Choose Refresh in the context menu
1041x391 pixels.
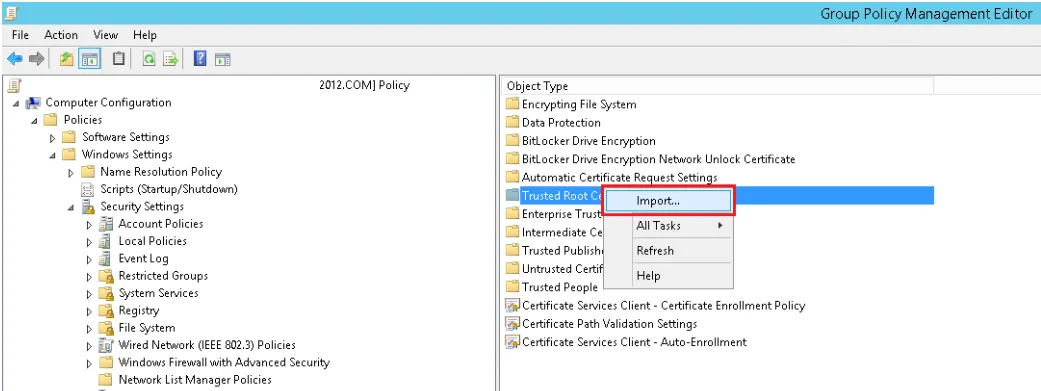pos(669,250)
